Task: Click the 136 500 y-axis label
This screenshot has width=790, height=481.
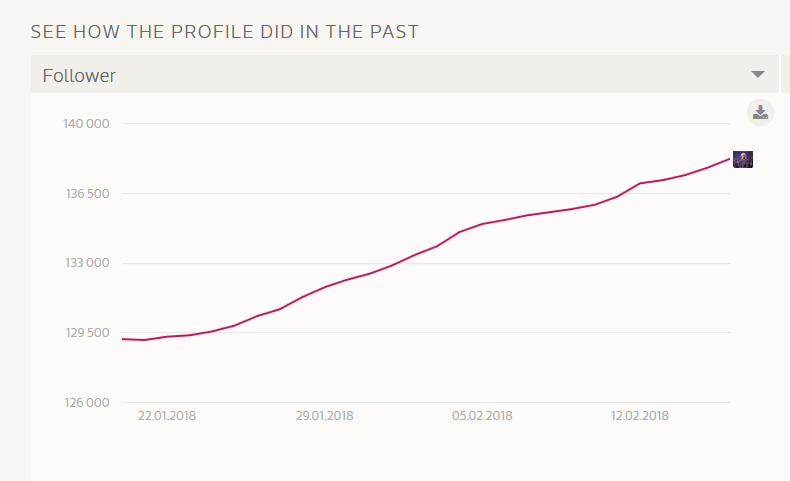Action: click(x=85, y=193)
